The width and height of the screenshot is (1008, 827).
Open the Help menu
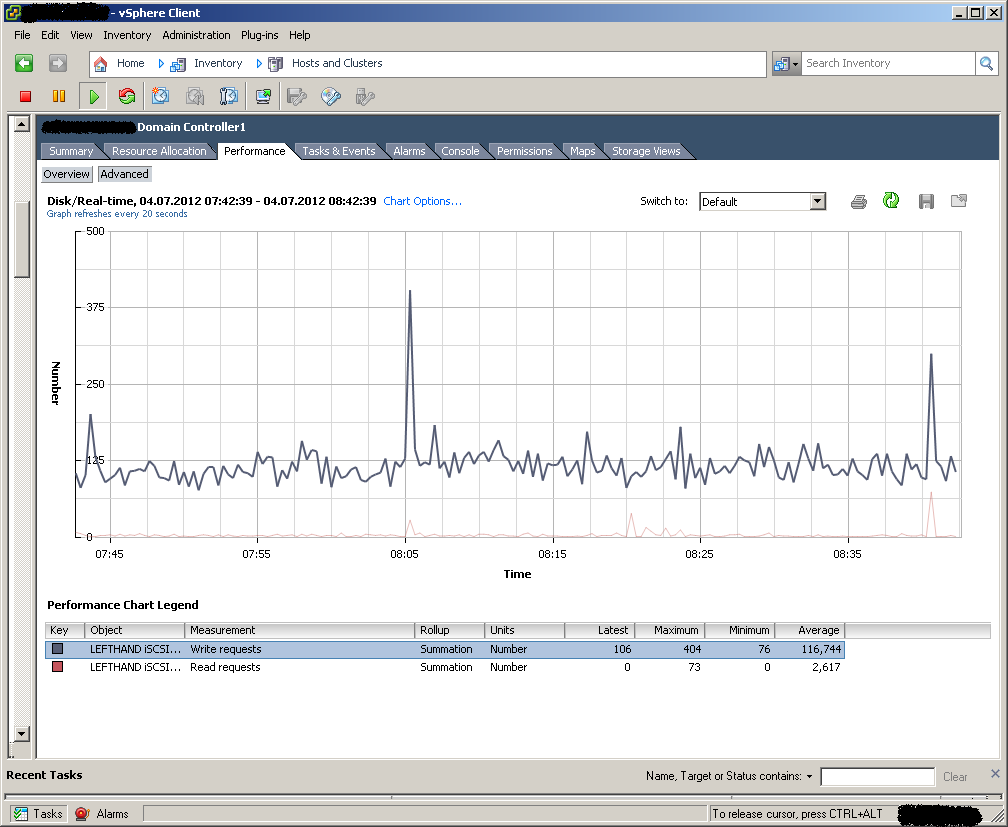[x=300, y=35]
